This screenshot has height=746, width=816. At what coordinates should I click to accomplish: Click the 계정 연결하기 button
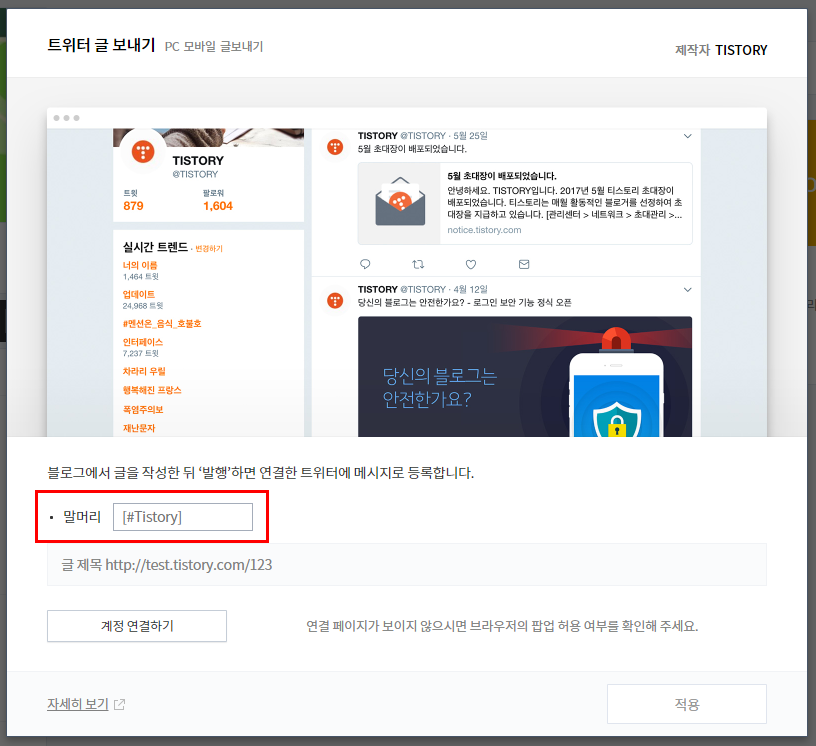tap(137, 626)
